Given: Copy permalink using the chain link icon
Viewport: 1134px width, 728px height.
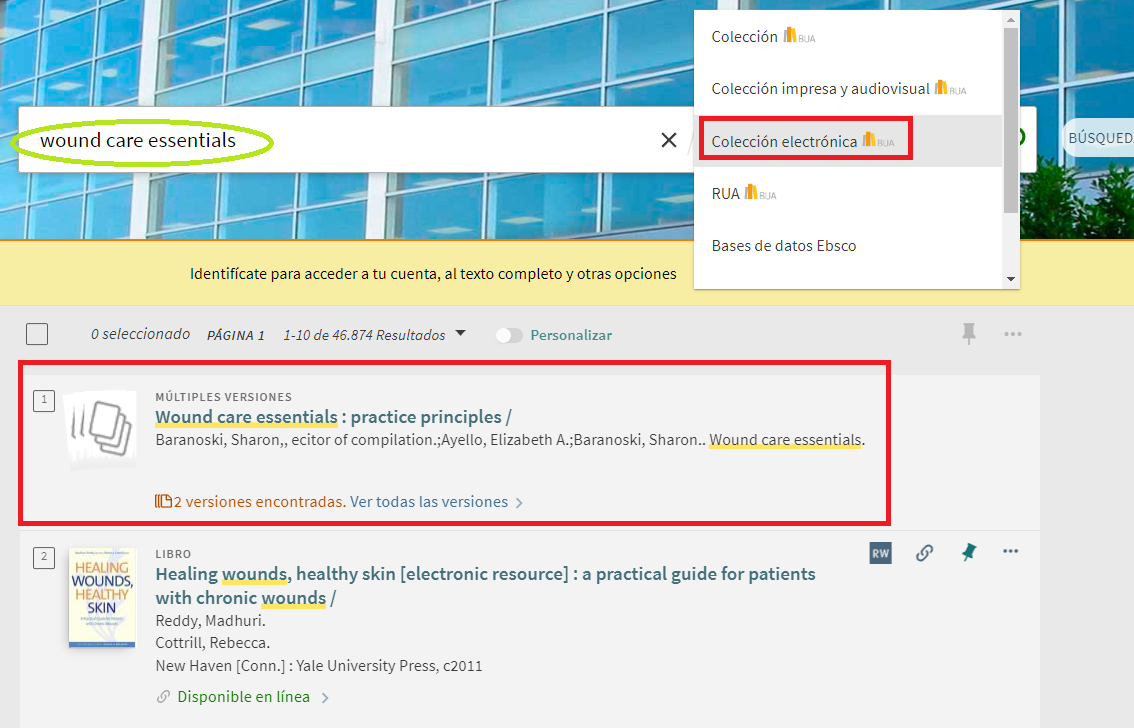Looking at the screenshot, I should pos(925,553).
